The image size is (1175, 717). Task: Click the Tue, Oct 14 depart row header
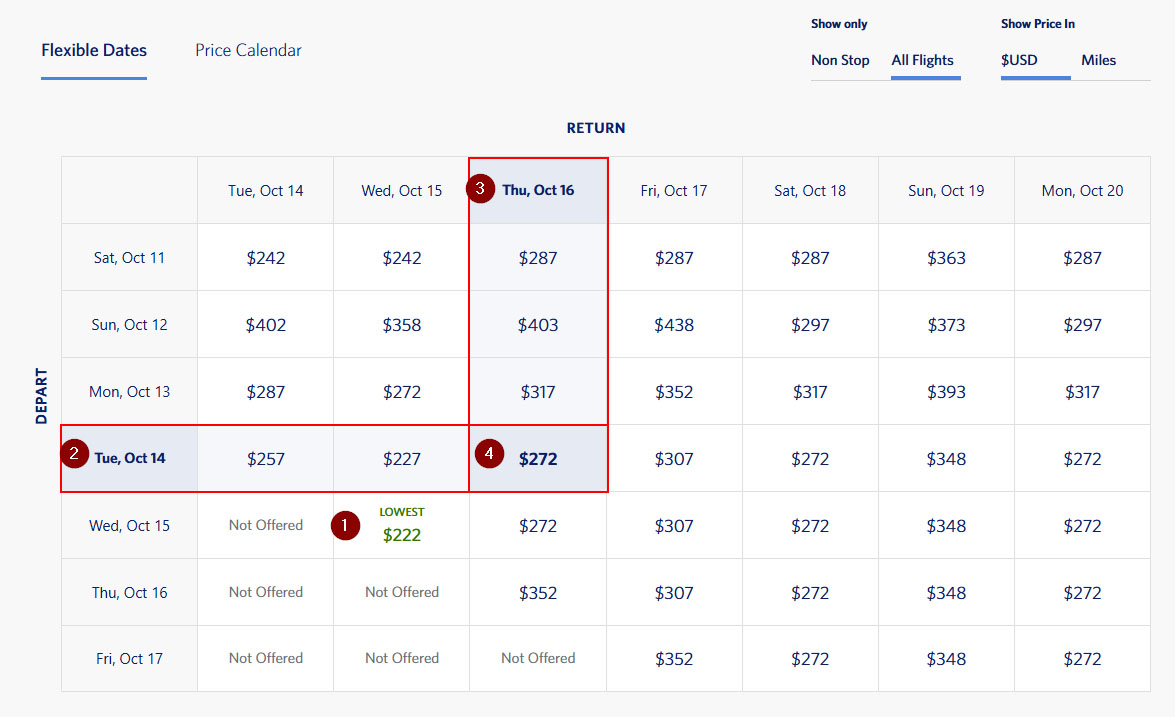[130, 458]
